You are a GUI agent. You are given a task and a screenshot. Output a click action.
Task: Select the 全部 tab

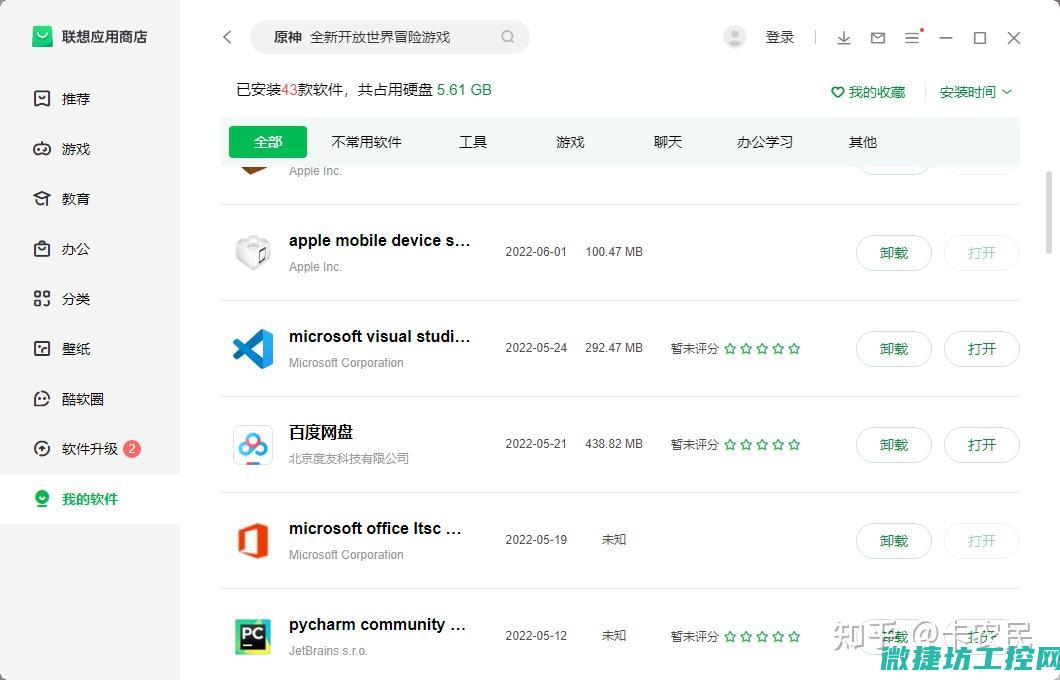point(268,142)
